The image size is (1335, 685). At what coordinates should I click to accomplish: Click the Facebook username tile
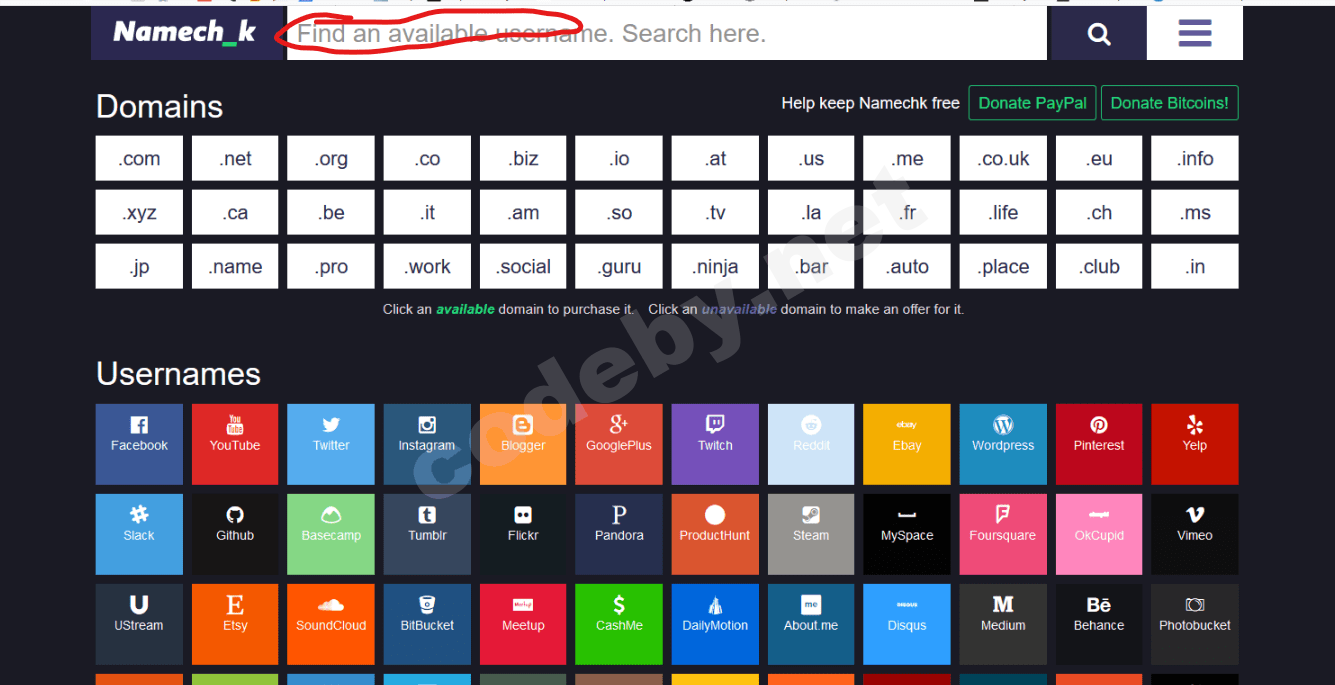(139, 444)
